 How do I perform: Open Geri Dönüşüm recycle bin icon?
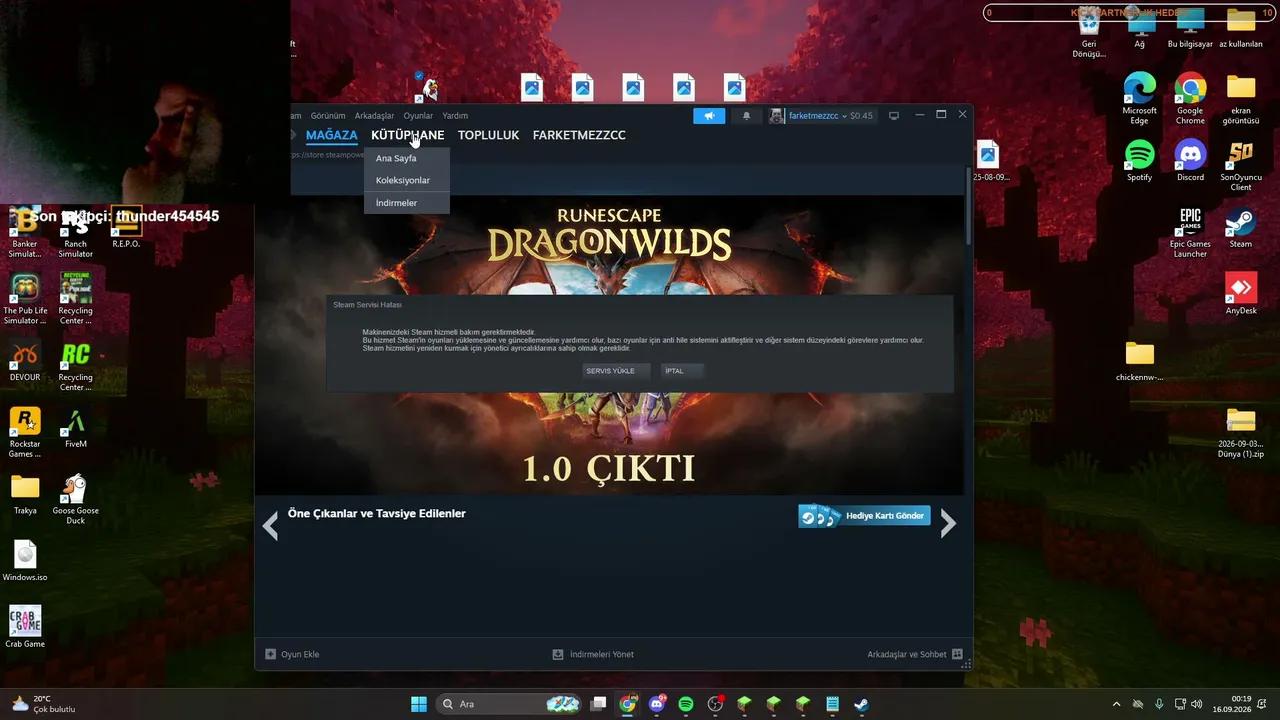pos(1089,33)
